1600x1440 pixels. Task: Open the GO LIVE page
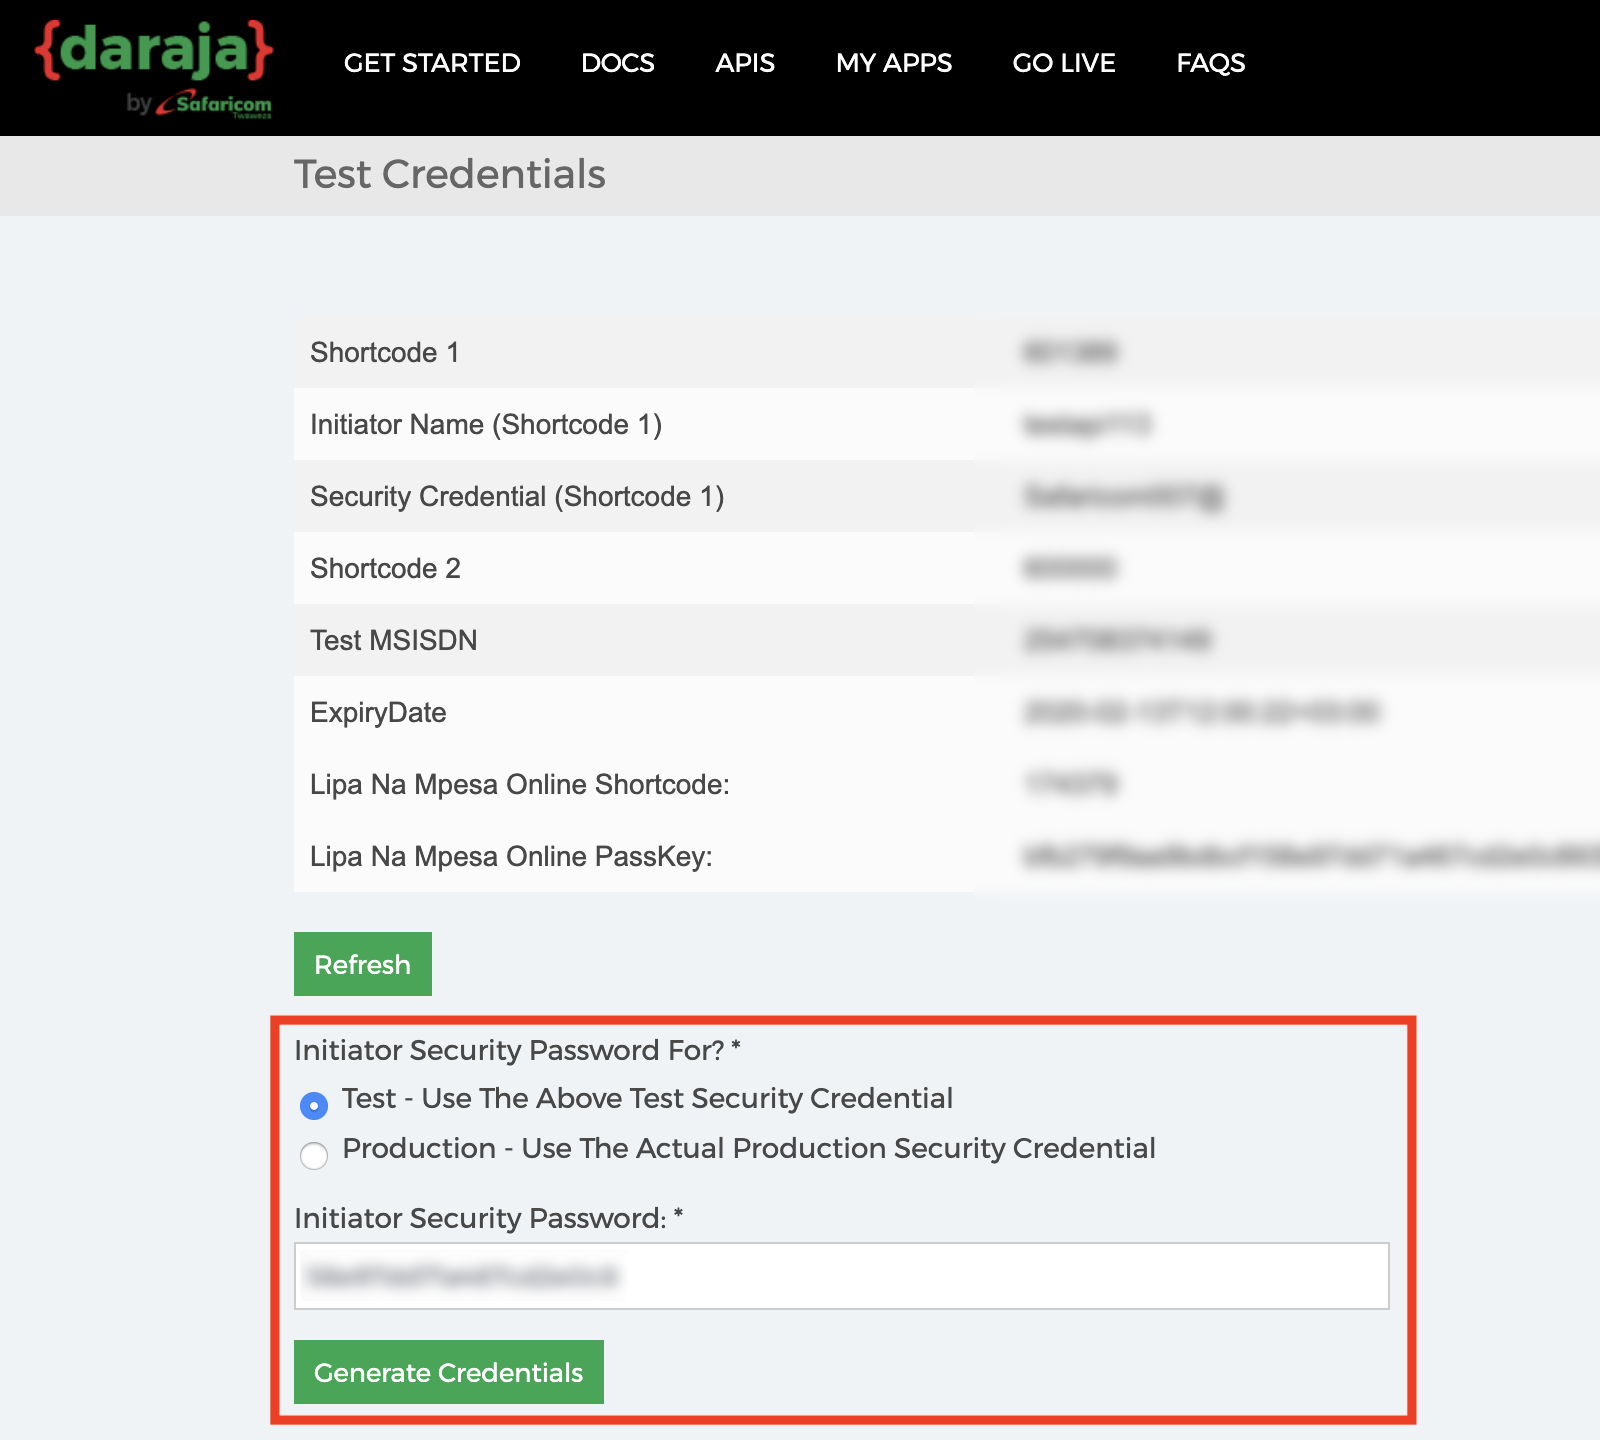pyautogui.click(x=1064, y=63)
